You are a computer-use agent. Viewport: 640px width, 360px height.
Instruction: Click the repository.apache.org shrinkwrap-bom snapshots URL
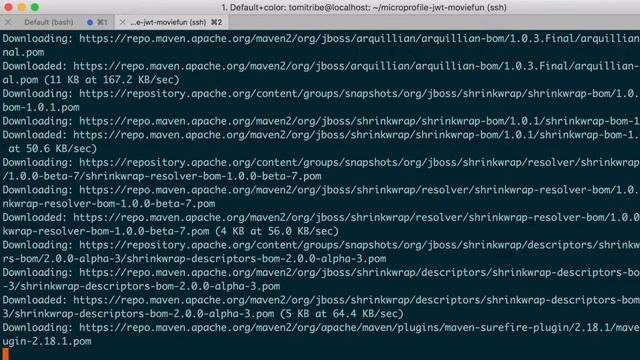[359, 94]
